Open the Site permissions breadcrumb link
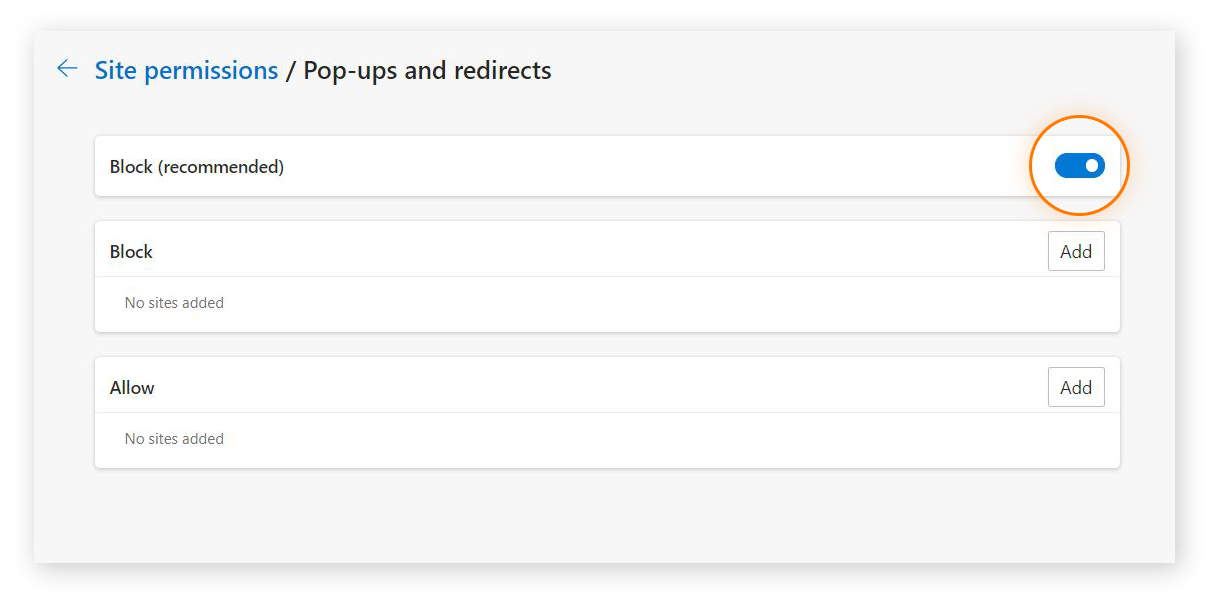 point(186,70)
